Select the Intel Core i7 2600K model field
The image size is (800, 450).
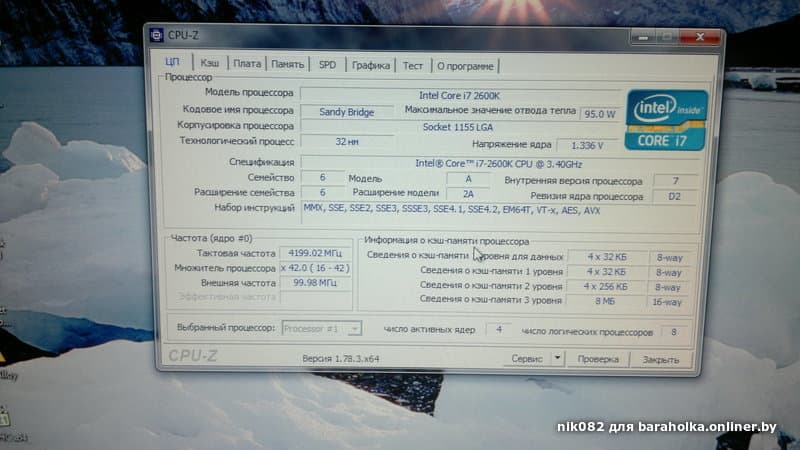459,95
